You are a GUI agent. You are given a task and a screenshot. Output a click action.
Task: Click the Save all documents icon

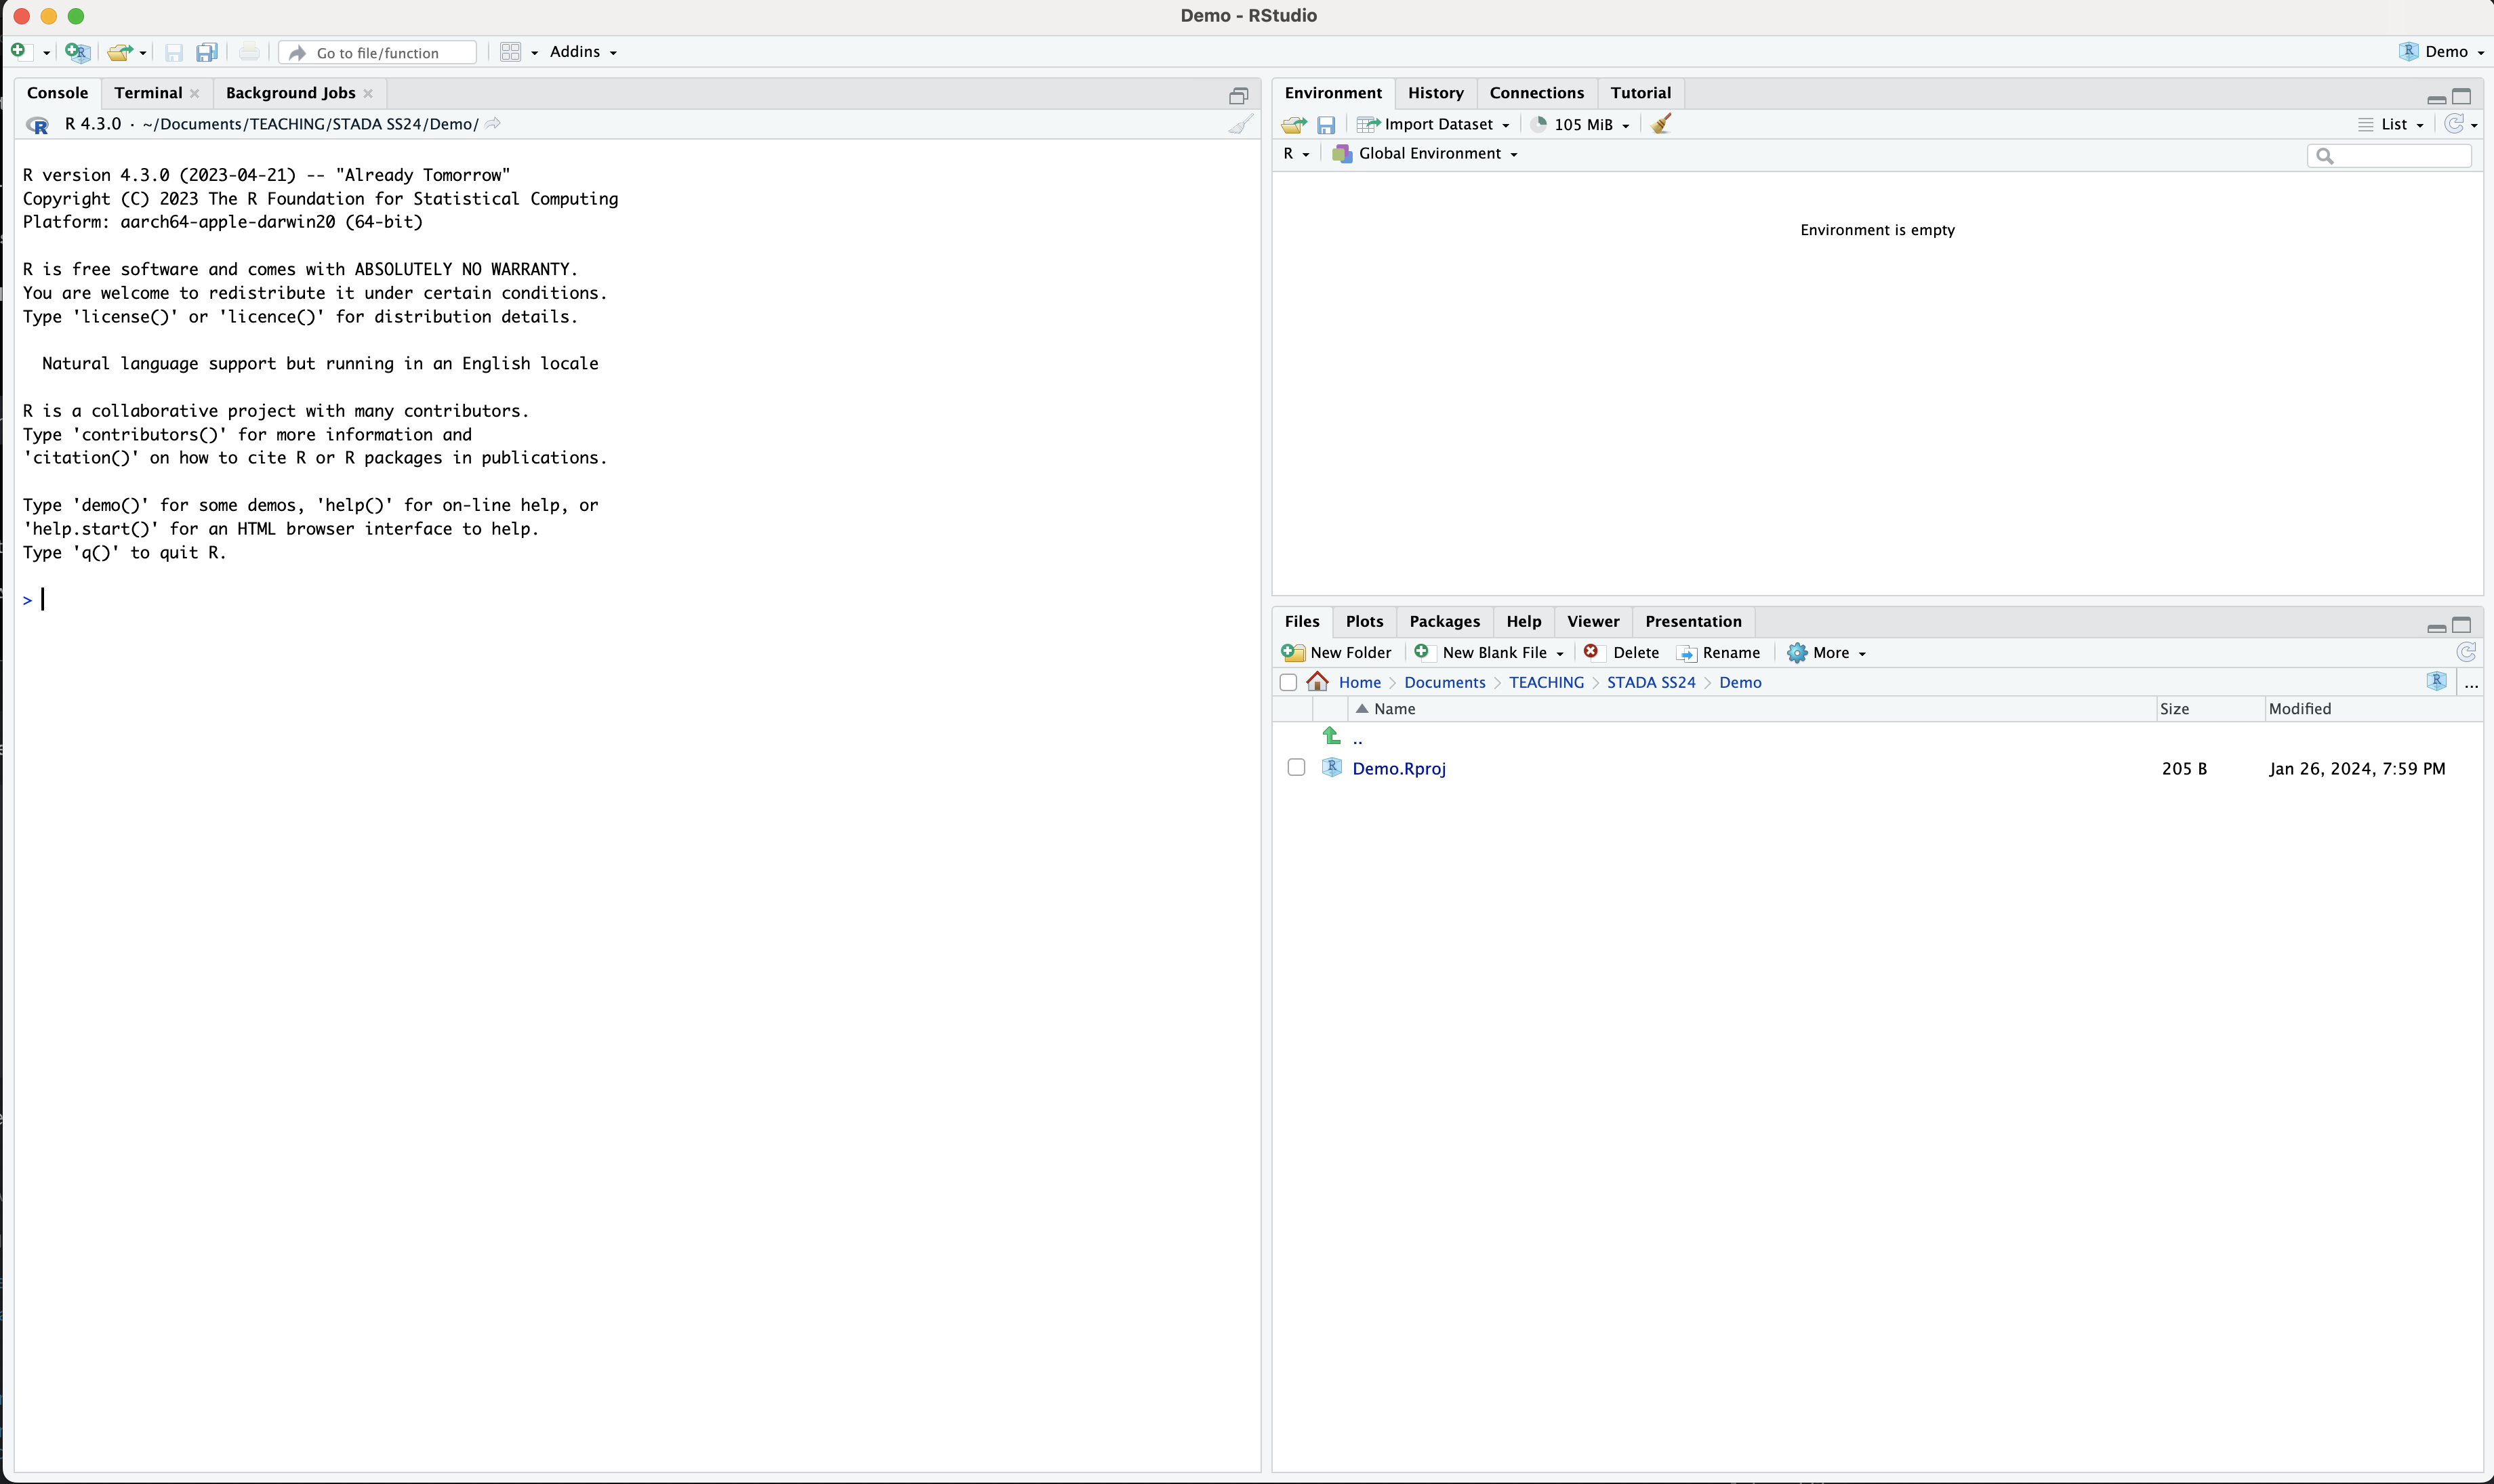207,52
